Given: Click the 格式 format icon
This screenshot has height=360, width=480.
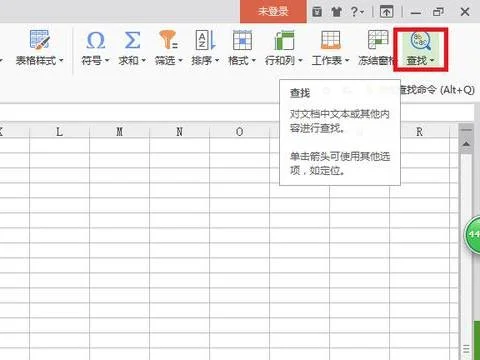Looking at the screenshot, I should (x=242, y=40).
